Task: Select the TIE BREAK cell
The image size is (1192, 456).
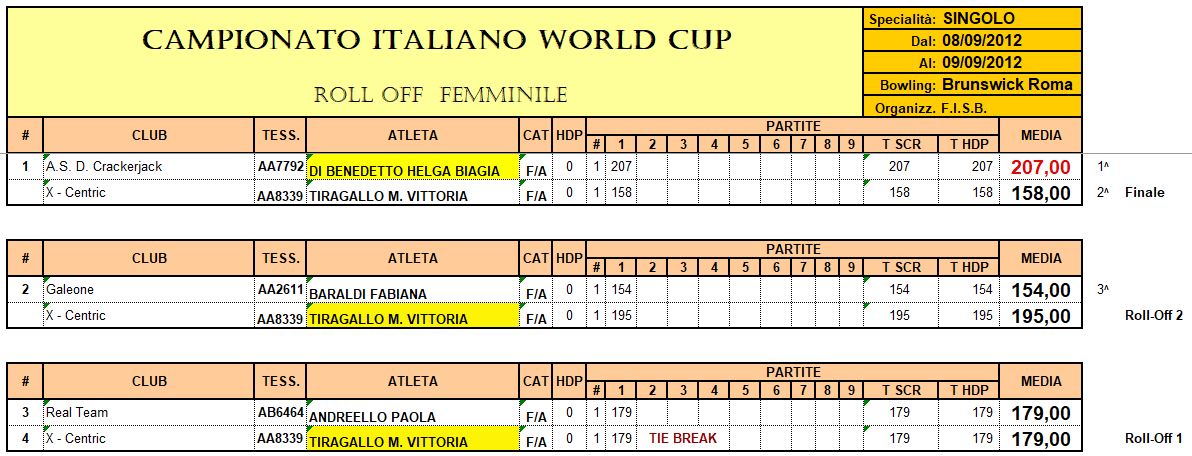Action: (682, 439)
